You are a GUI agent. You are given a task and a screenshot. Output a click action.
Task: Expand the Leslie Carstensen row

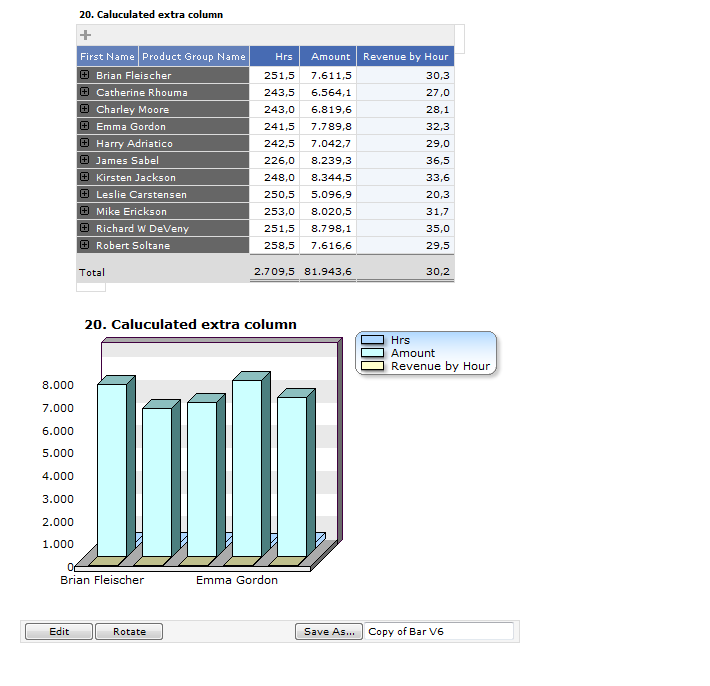click(85, 195)
